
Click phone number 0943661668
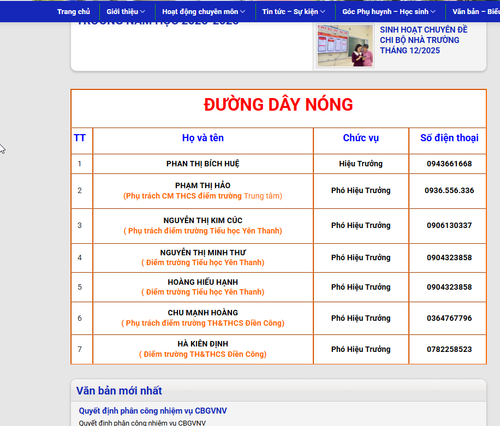pyautogui.click(x=449, y=164)
